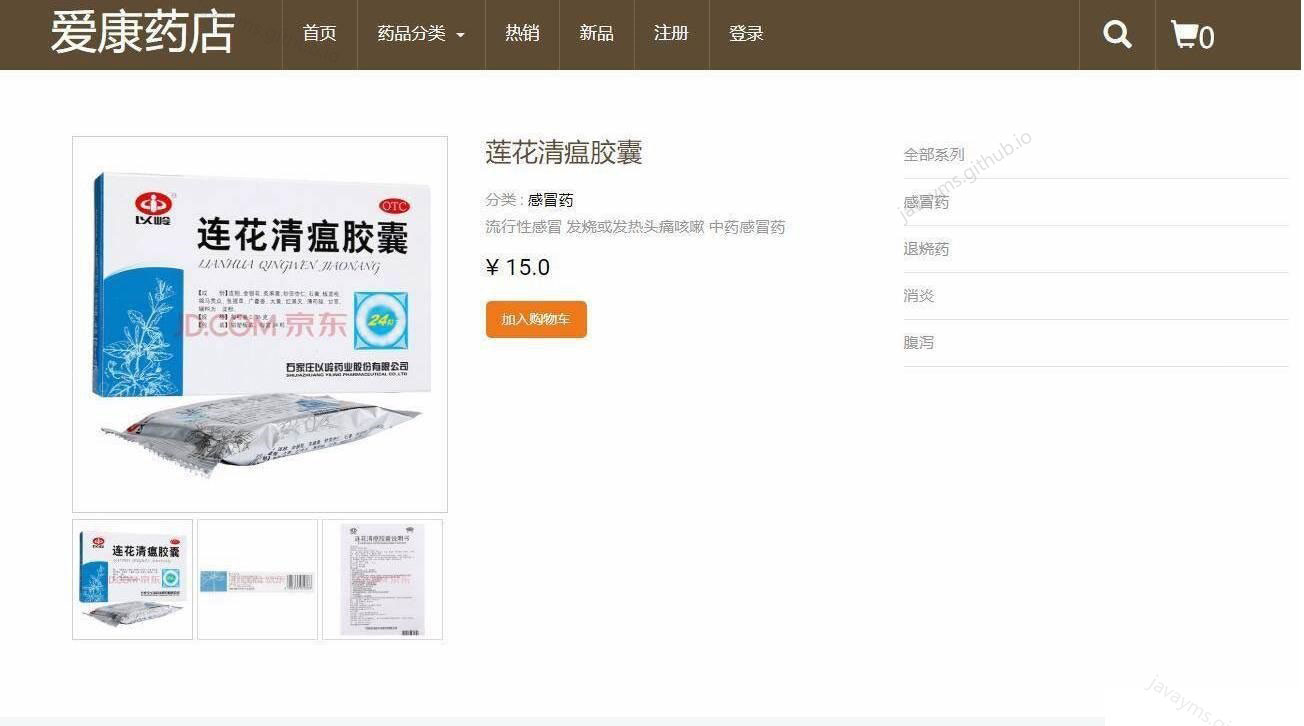Screen dimensions: 1304x726
Task: Open the instruction leaflet thumbnail
Action: (x=382, y=579)
